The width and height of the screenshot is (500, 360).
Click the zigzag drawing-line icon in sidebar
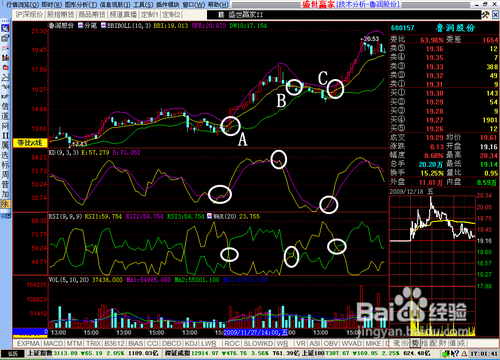(5, 77)
